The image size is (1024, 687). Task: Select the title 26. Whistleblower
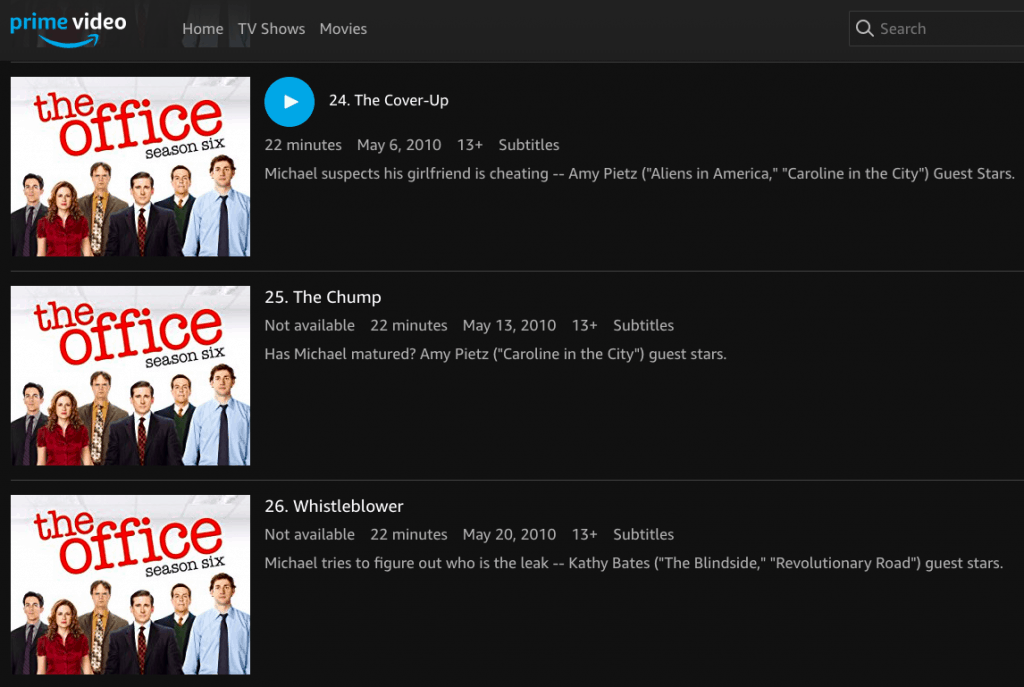334,506
